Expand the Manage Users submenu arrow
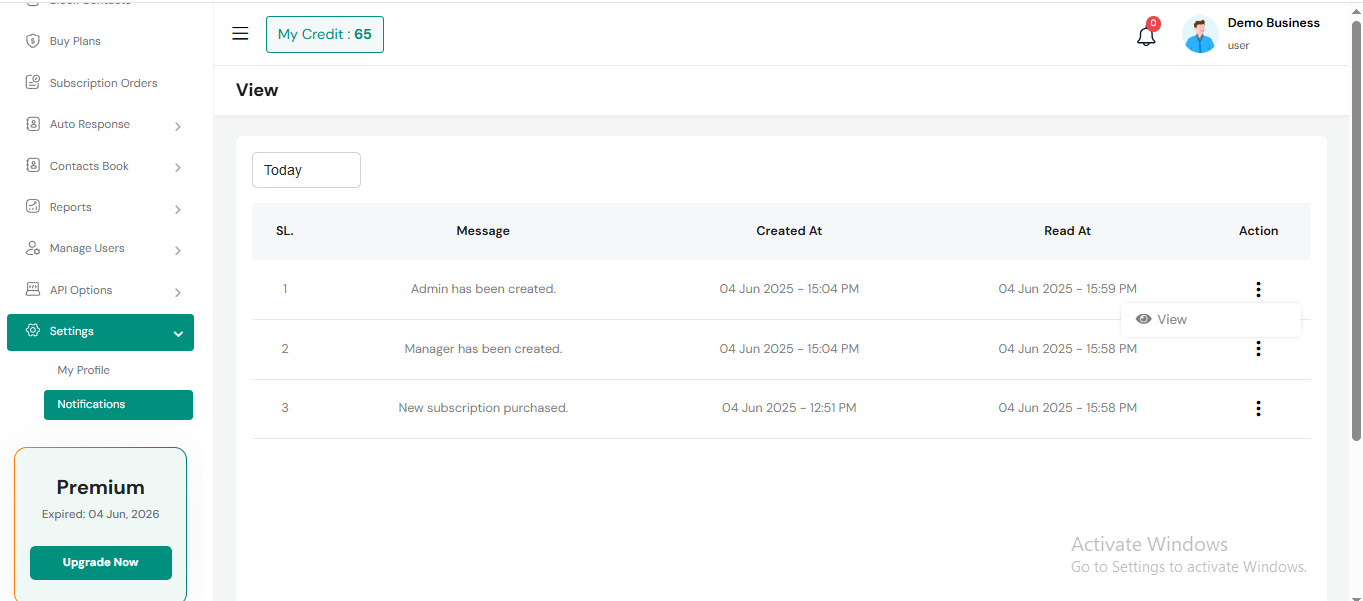1363x601 pixels. pyautogui.click(x=177, y=250)
